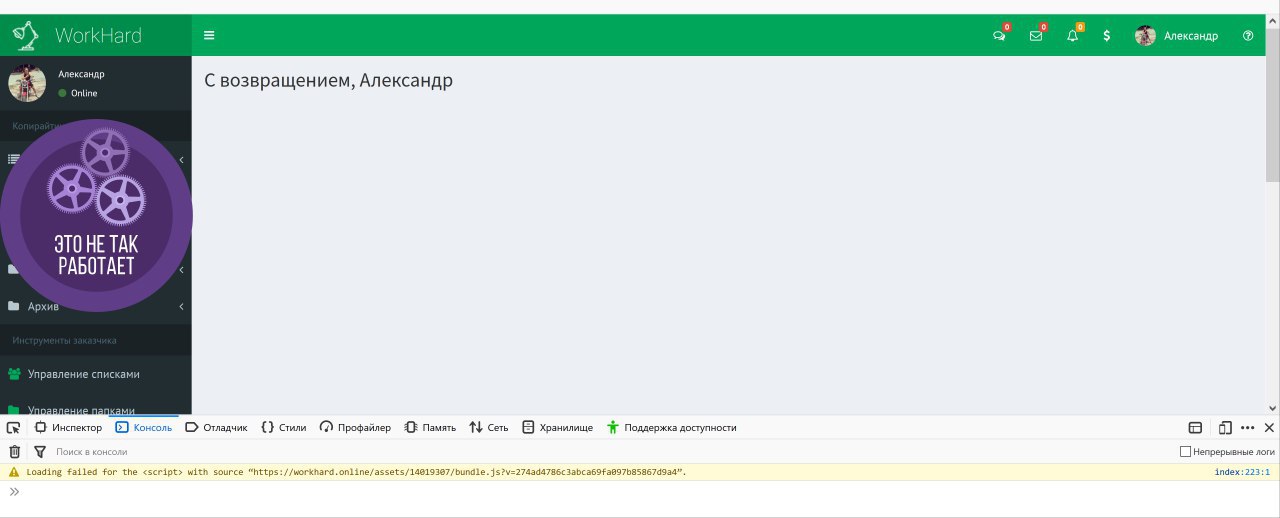Viewport: 1280px width, 518px height.
Task: Open the bell alerts icon
Action: [x=1072, y=36]
